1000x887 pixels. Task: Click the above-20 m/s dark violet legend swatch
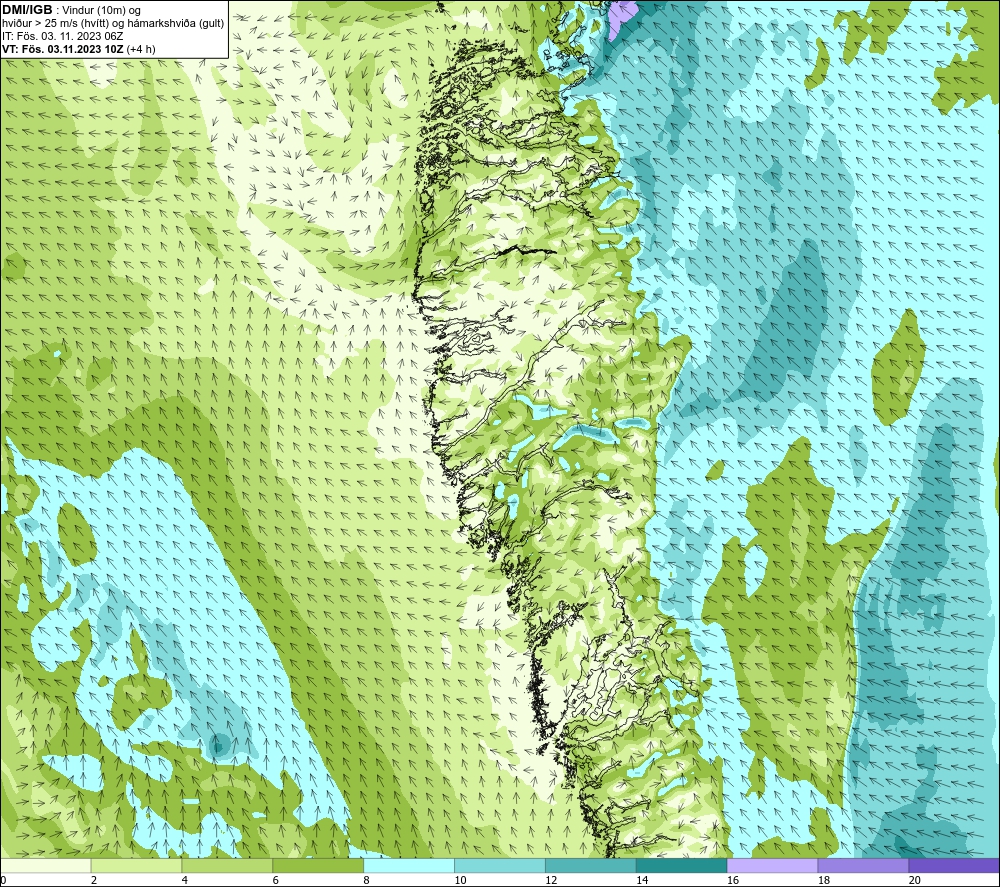[954, 865]
